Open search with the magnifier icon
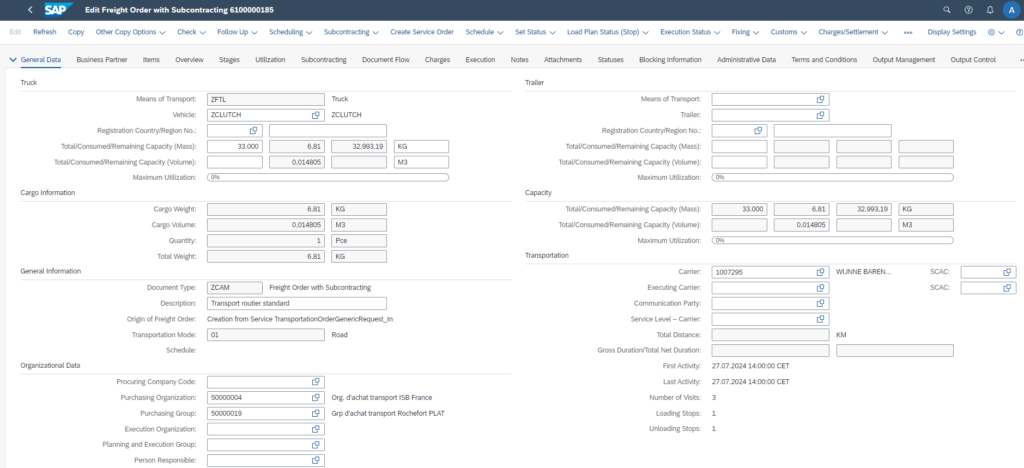1024x468 pixels. point(948,10)
